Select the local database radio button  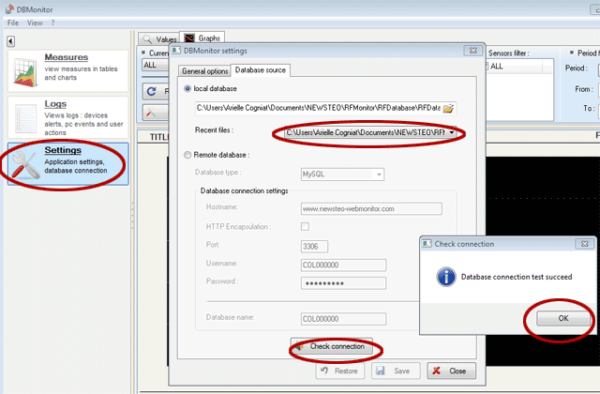(x=188, y=89)
